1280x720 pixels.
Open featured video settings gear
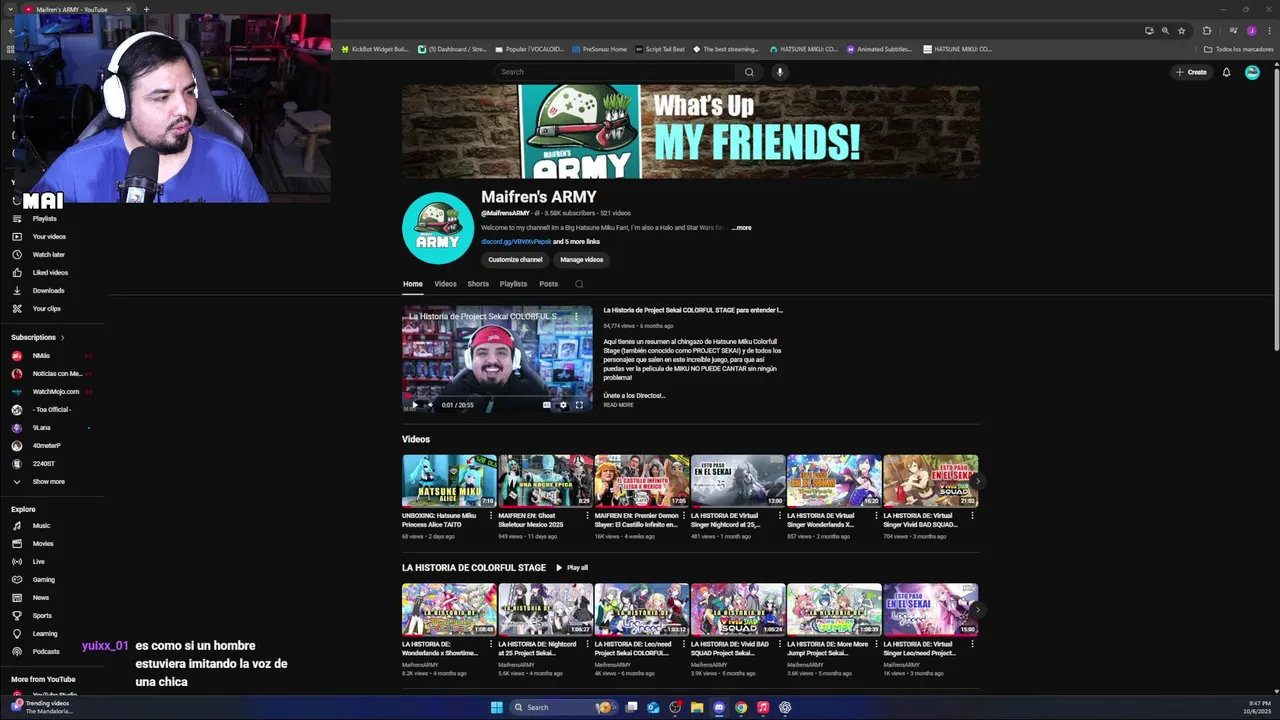pyautogui.click(x=563, y=405)
